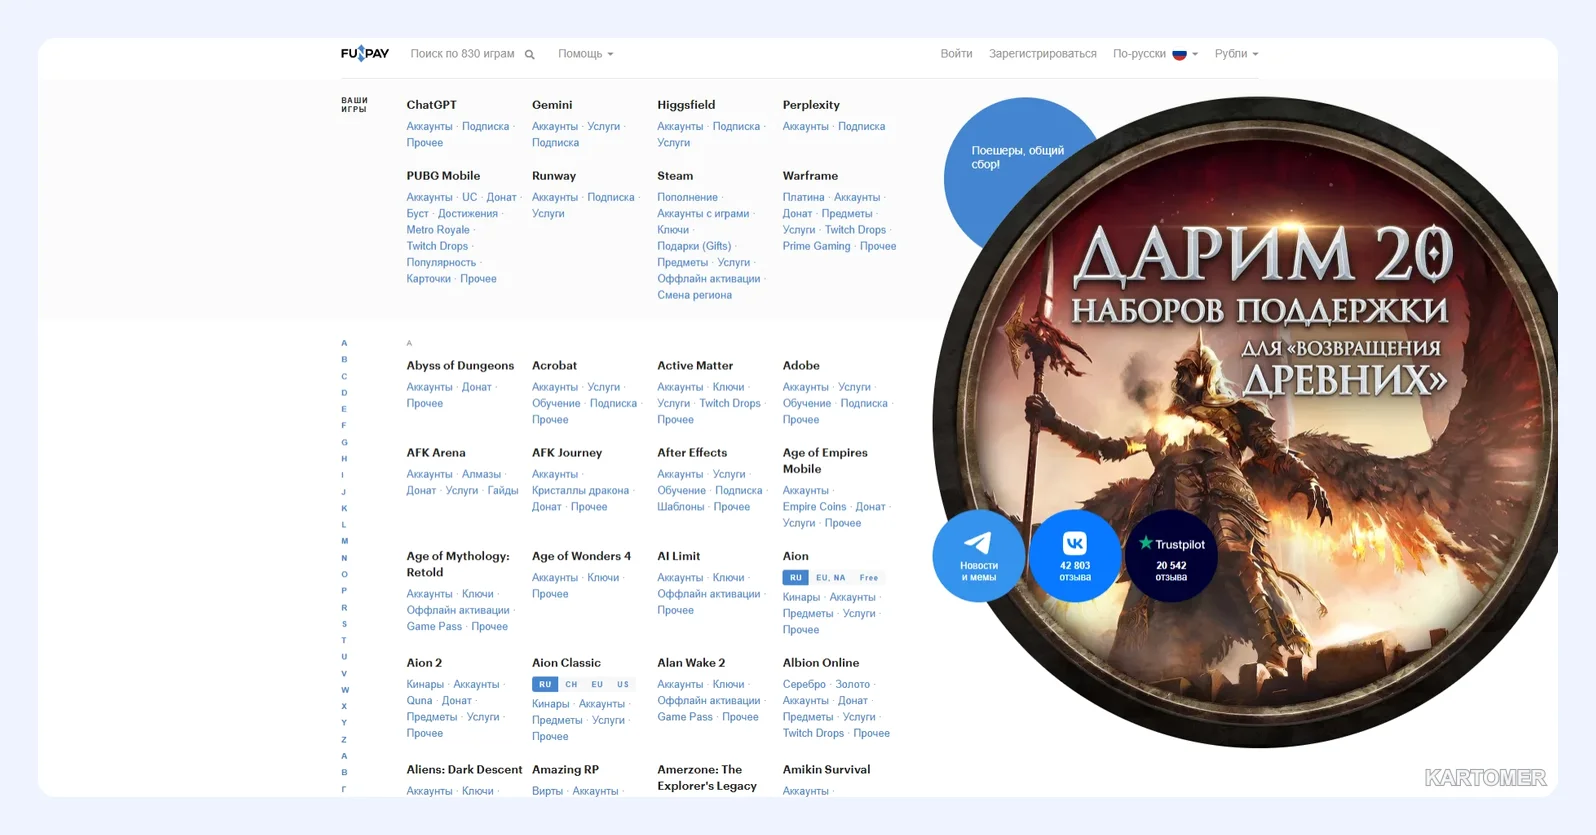Open After Effects Шаблоны link
1596x835 pixels.
pyautogui.click(x=681, y=507)
